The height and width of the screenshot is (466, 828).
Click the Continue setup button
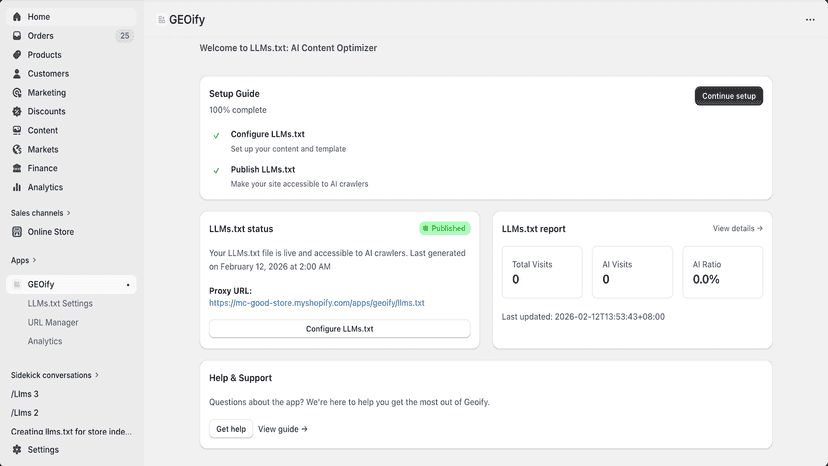click(x=729, y=96)
